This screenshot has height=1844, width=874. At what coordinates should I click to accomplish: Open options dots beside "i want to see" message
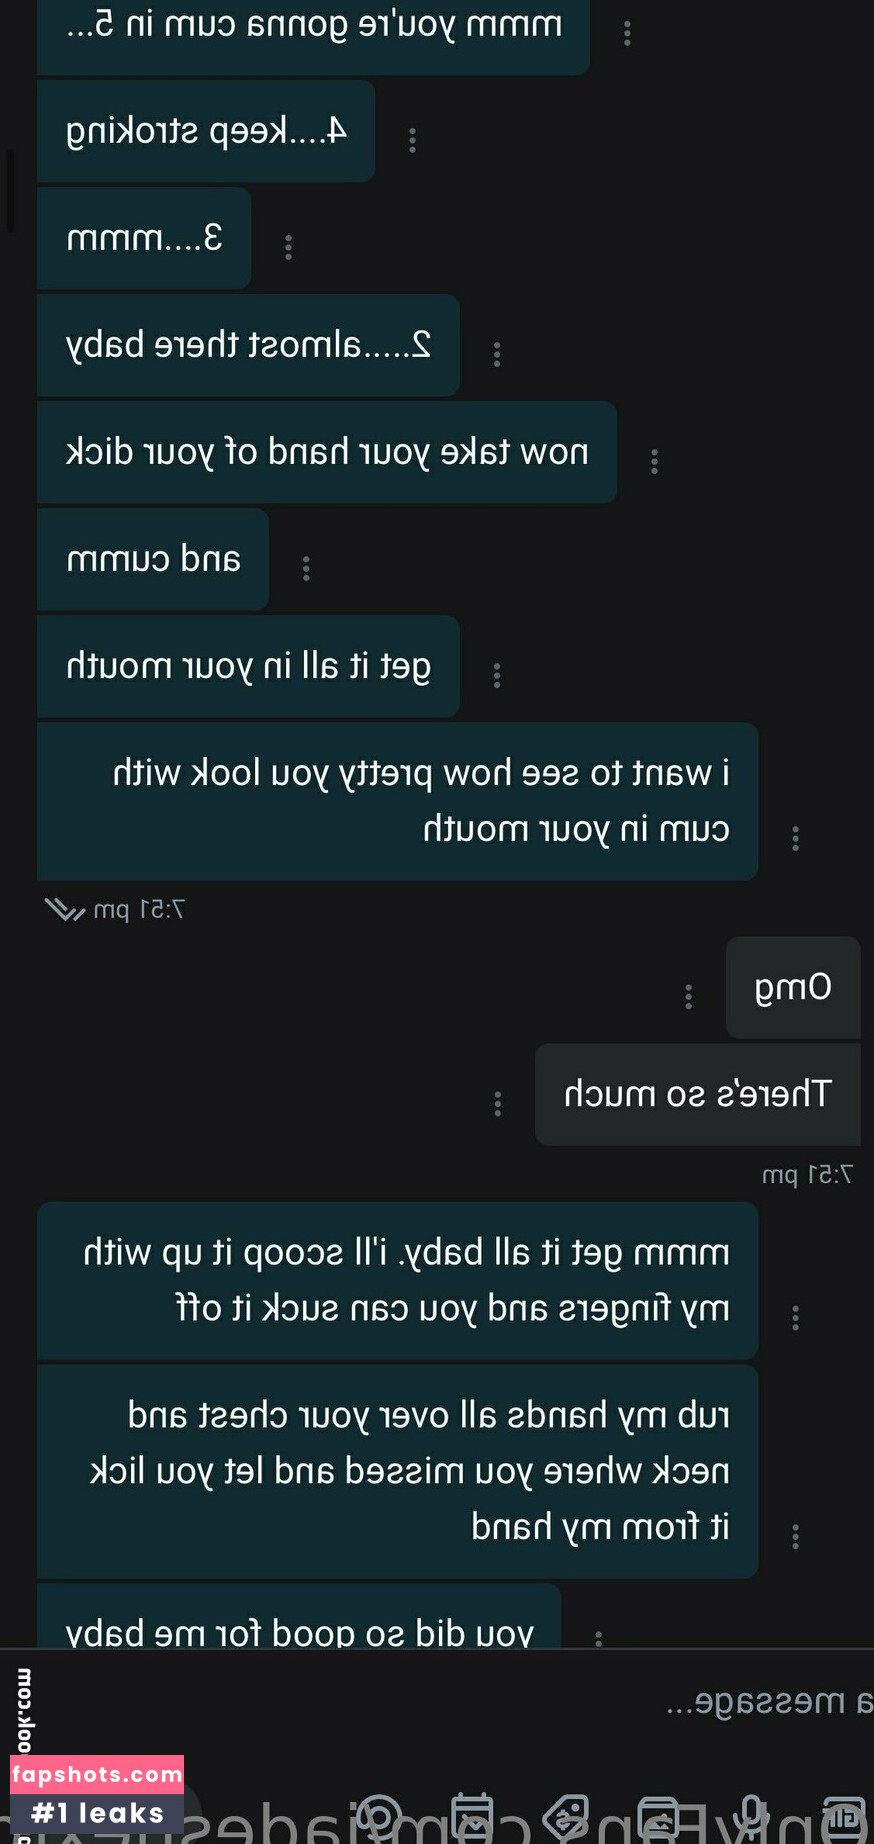click(x=795, y=838)
